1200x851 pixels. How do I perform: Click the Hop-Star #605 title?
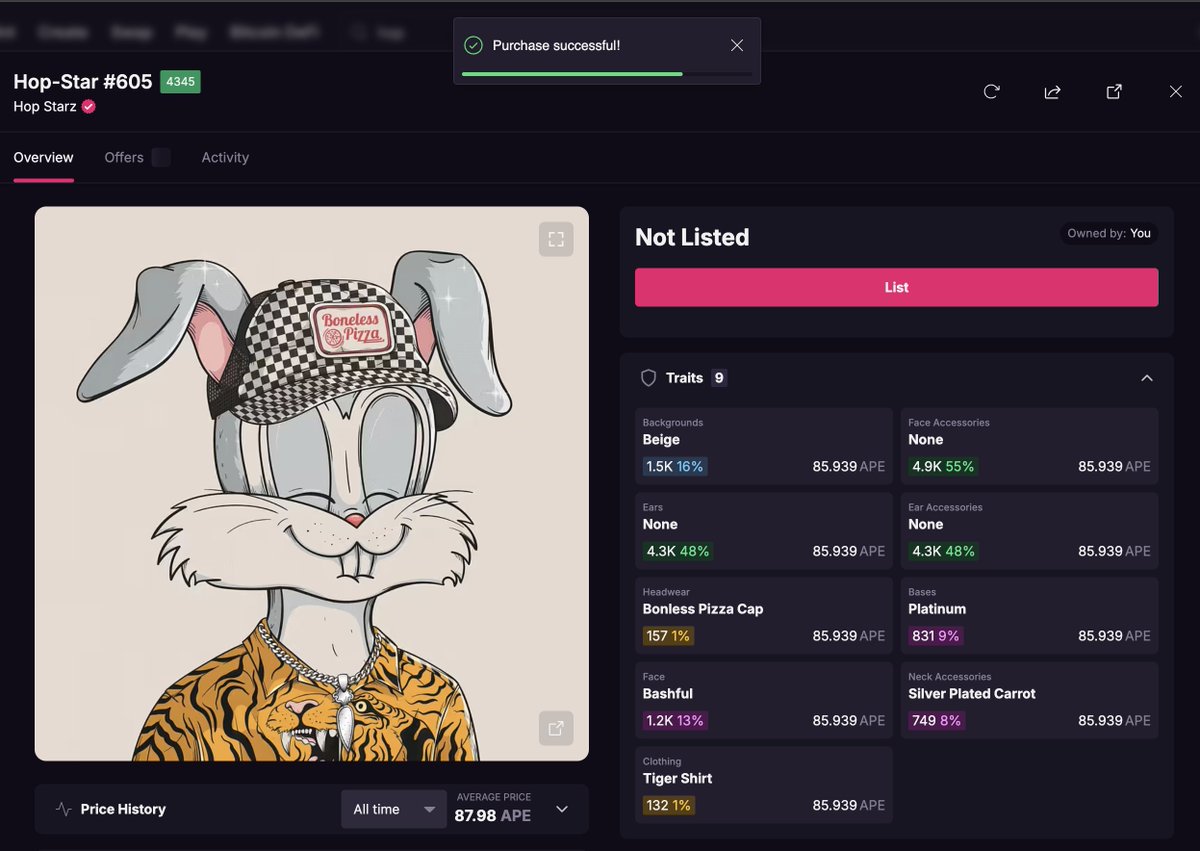click(82, 82)
